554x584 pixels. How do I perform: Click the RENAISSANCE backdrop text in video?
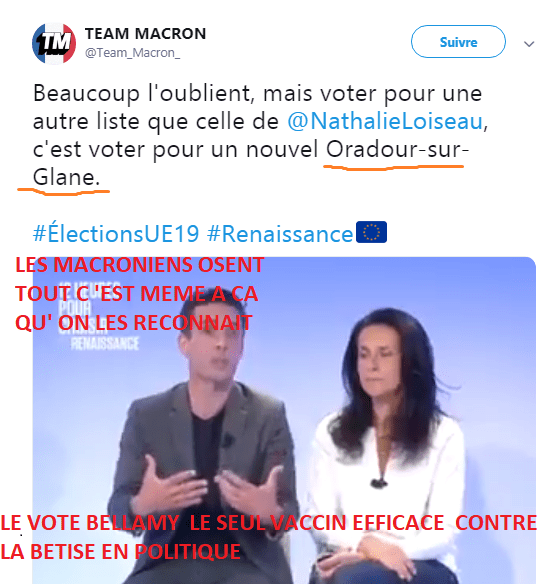(x=105, y=344)
